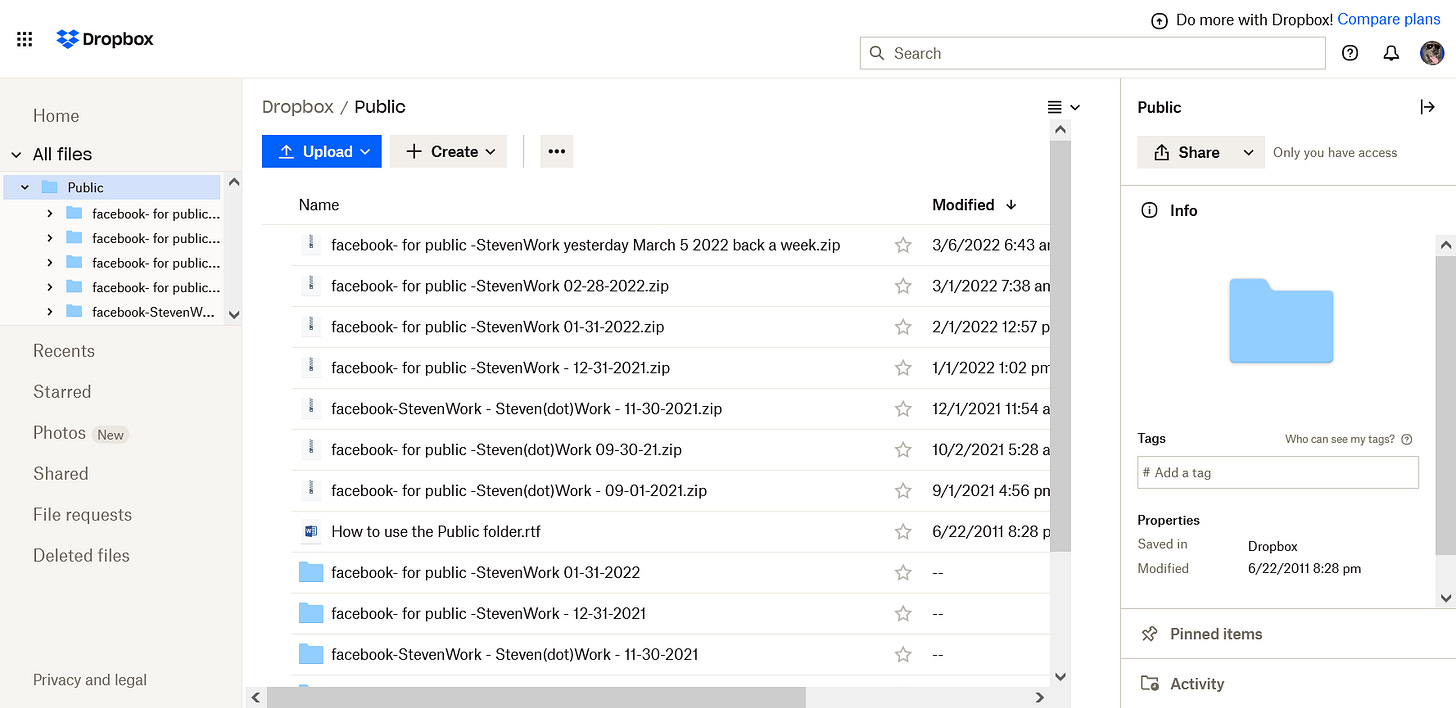
Task: Expand the first facebook- for public tree folder
Action: coord(50,213)
